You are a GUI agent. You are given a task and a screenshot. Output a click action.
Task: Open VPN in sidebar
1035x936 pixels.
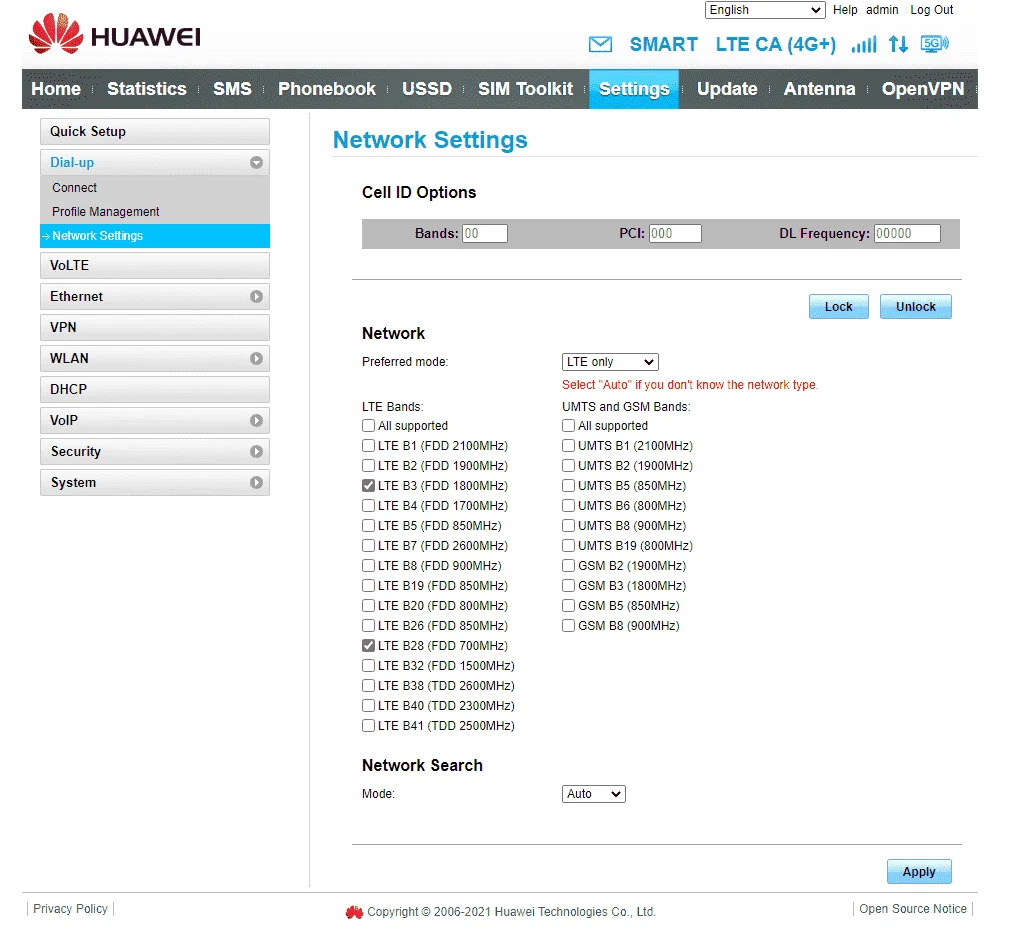tap(154, 327)
